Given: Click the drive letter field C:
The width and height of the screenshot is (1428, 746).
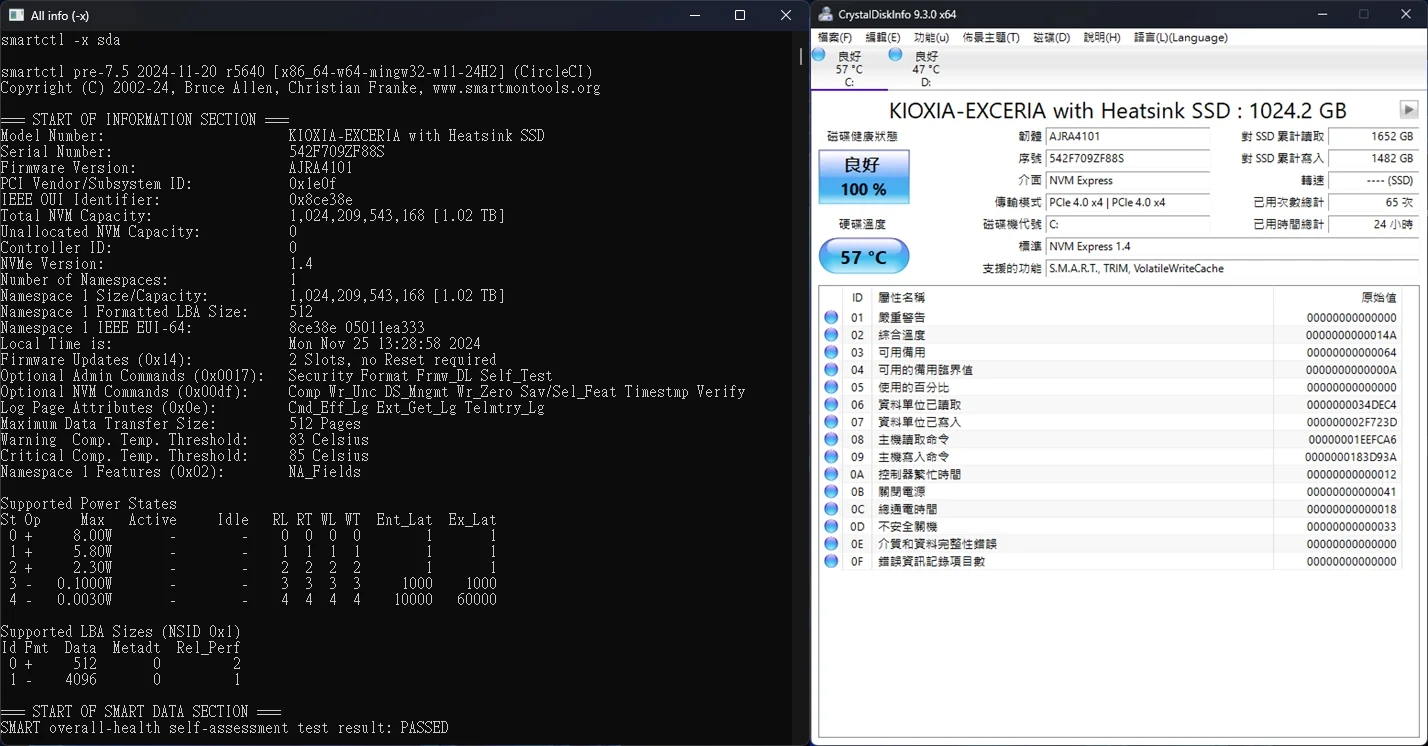Looking at the screenshot, I should point(1127,225).
